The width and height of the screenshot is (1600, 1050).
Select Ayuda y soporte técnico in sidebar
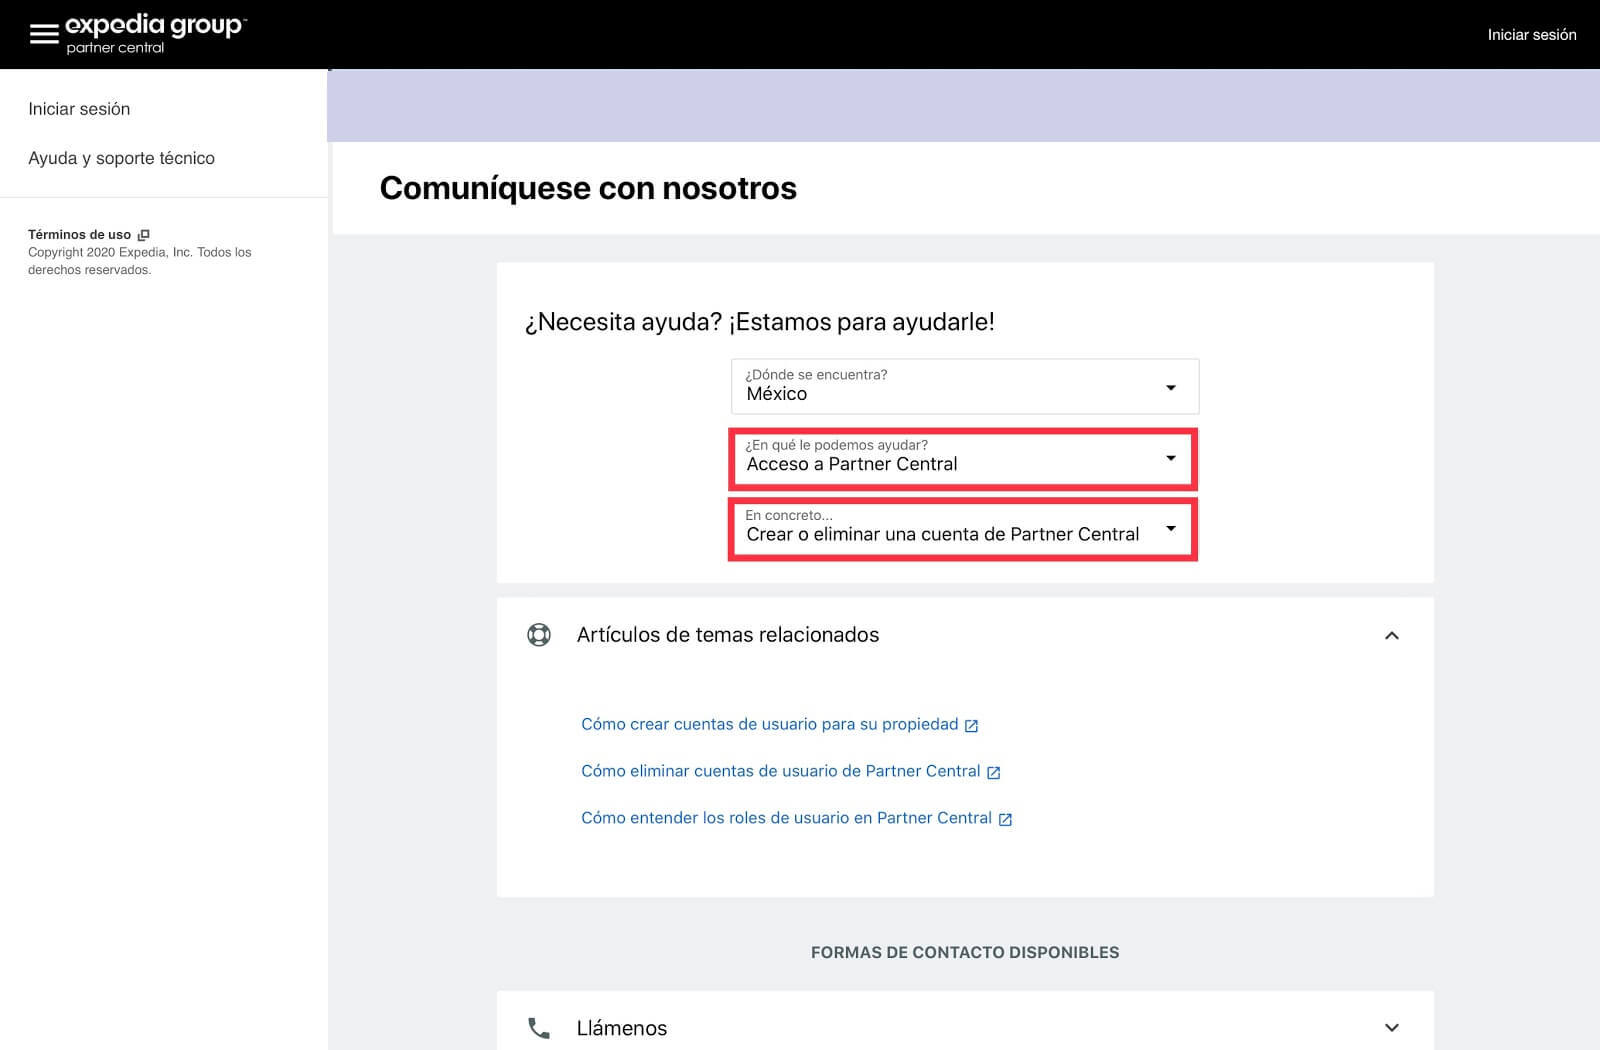pos(121,158)
